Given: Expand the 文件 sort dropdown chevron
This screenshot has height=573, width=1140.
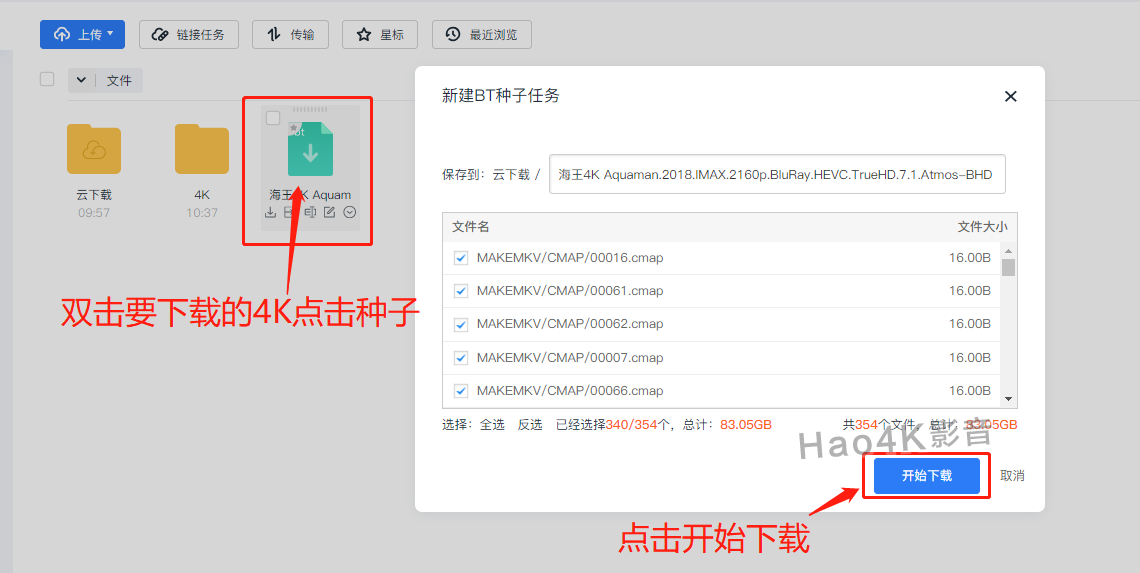Looking at the screenshot, I should (81, 80).
